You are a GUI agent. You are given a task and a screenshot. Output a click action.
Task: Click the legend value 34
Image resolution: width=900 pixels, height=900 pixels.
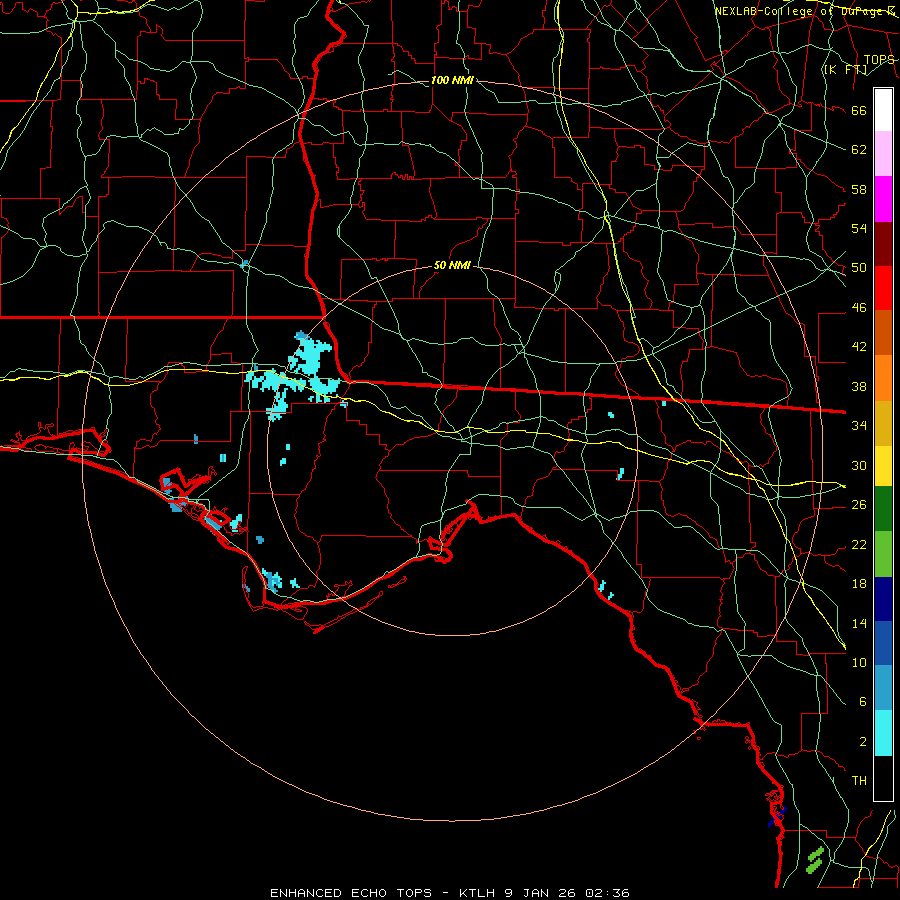point(859,425)
